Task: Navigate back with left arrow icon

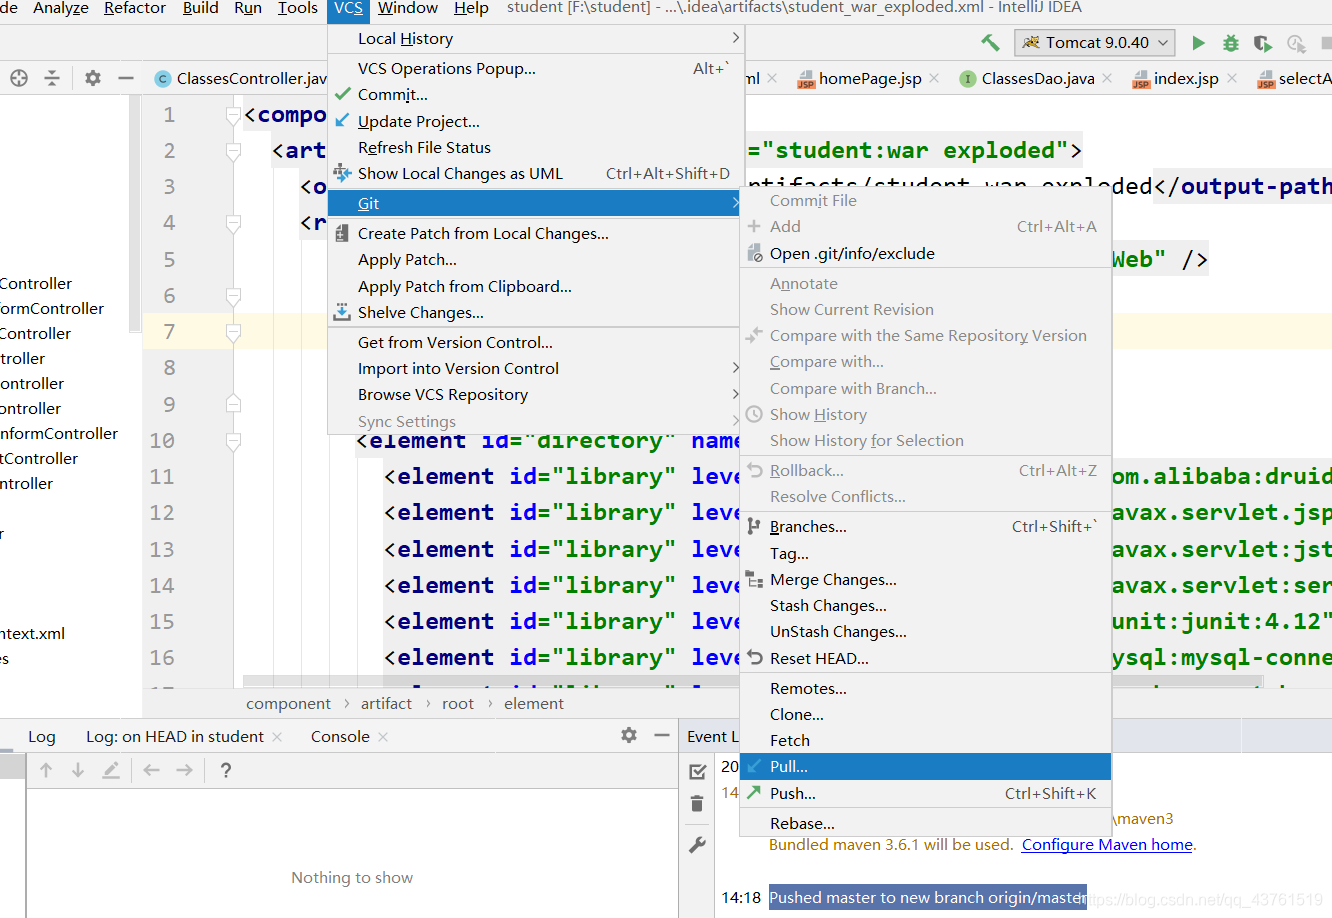Action: 152,770
